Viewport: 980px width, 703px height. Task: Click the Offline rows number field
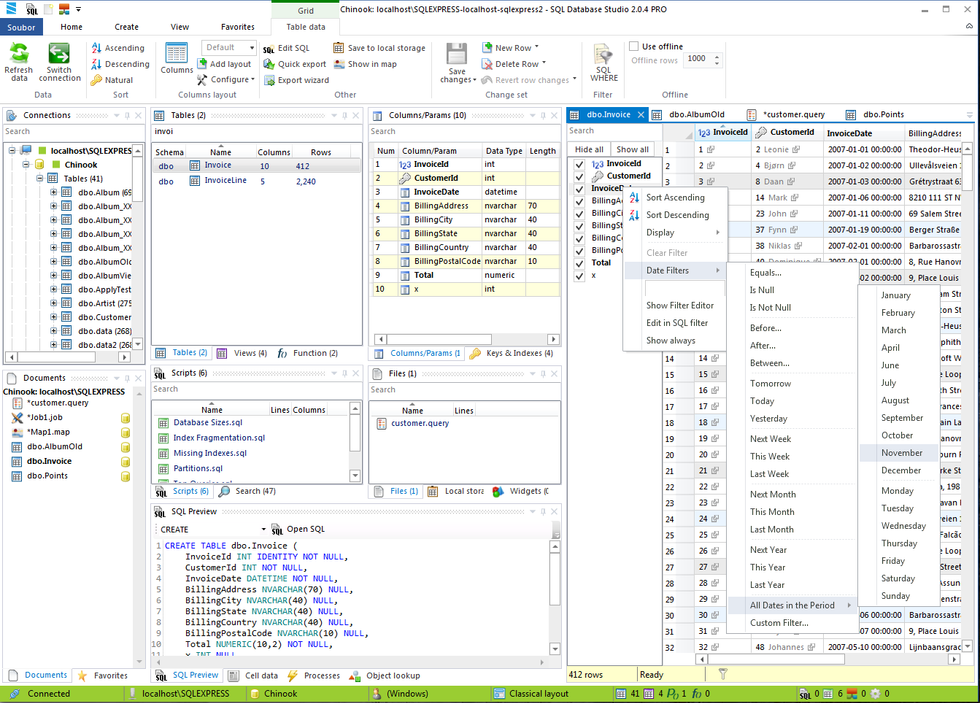(696, 60)
